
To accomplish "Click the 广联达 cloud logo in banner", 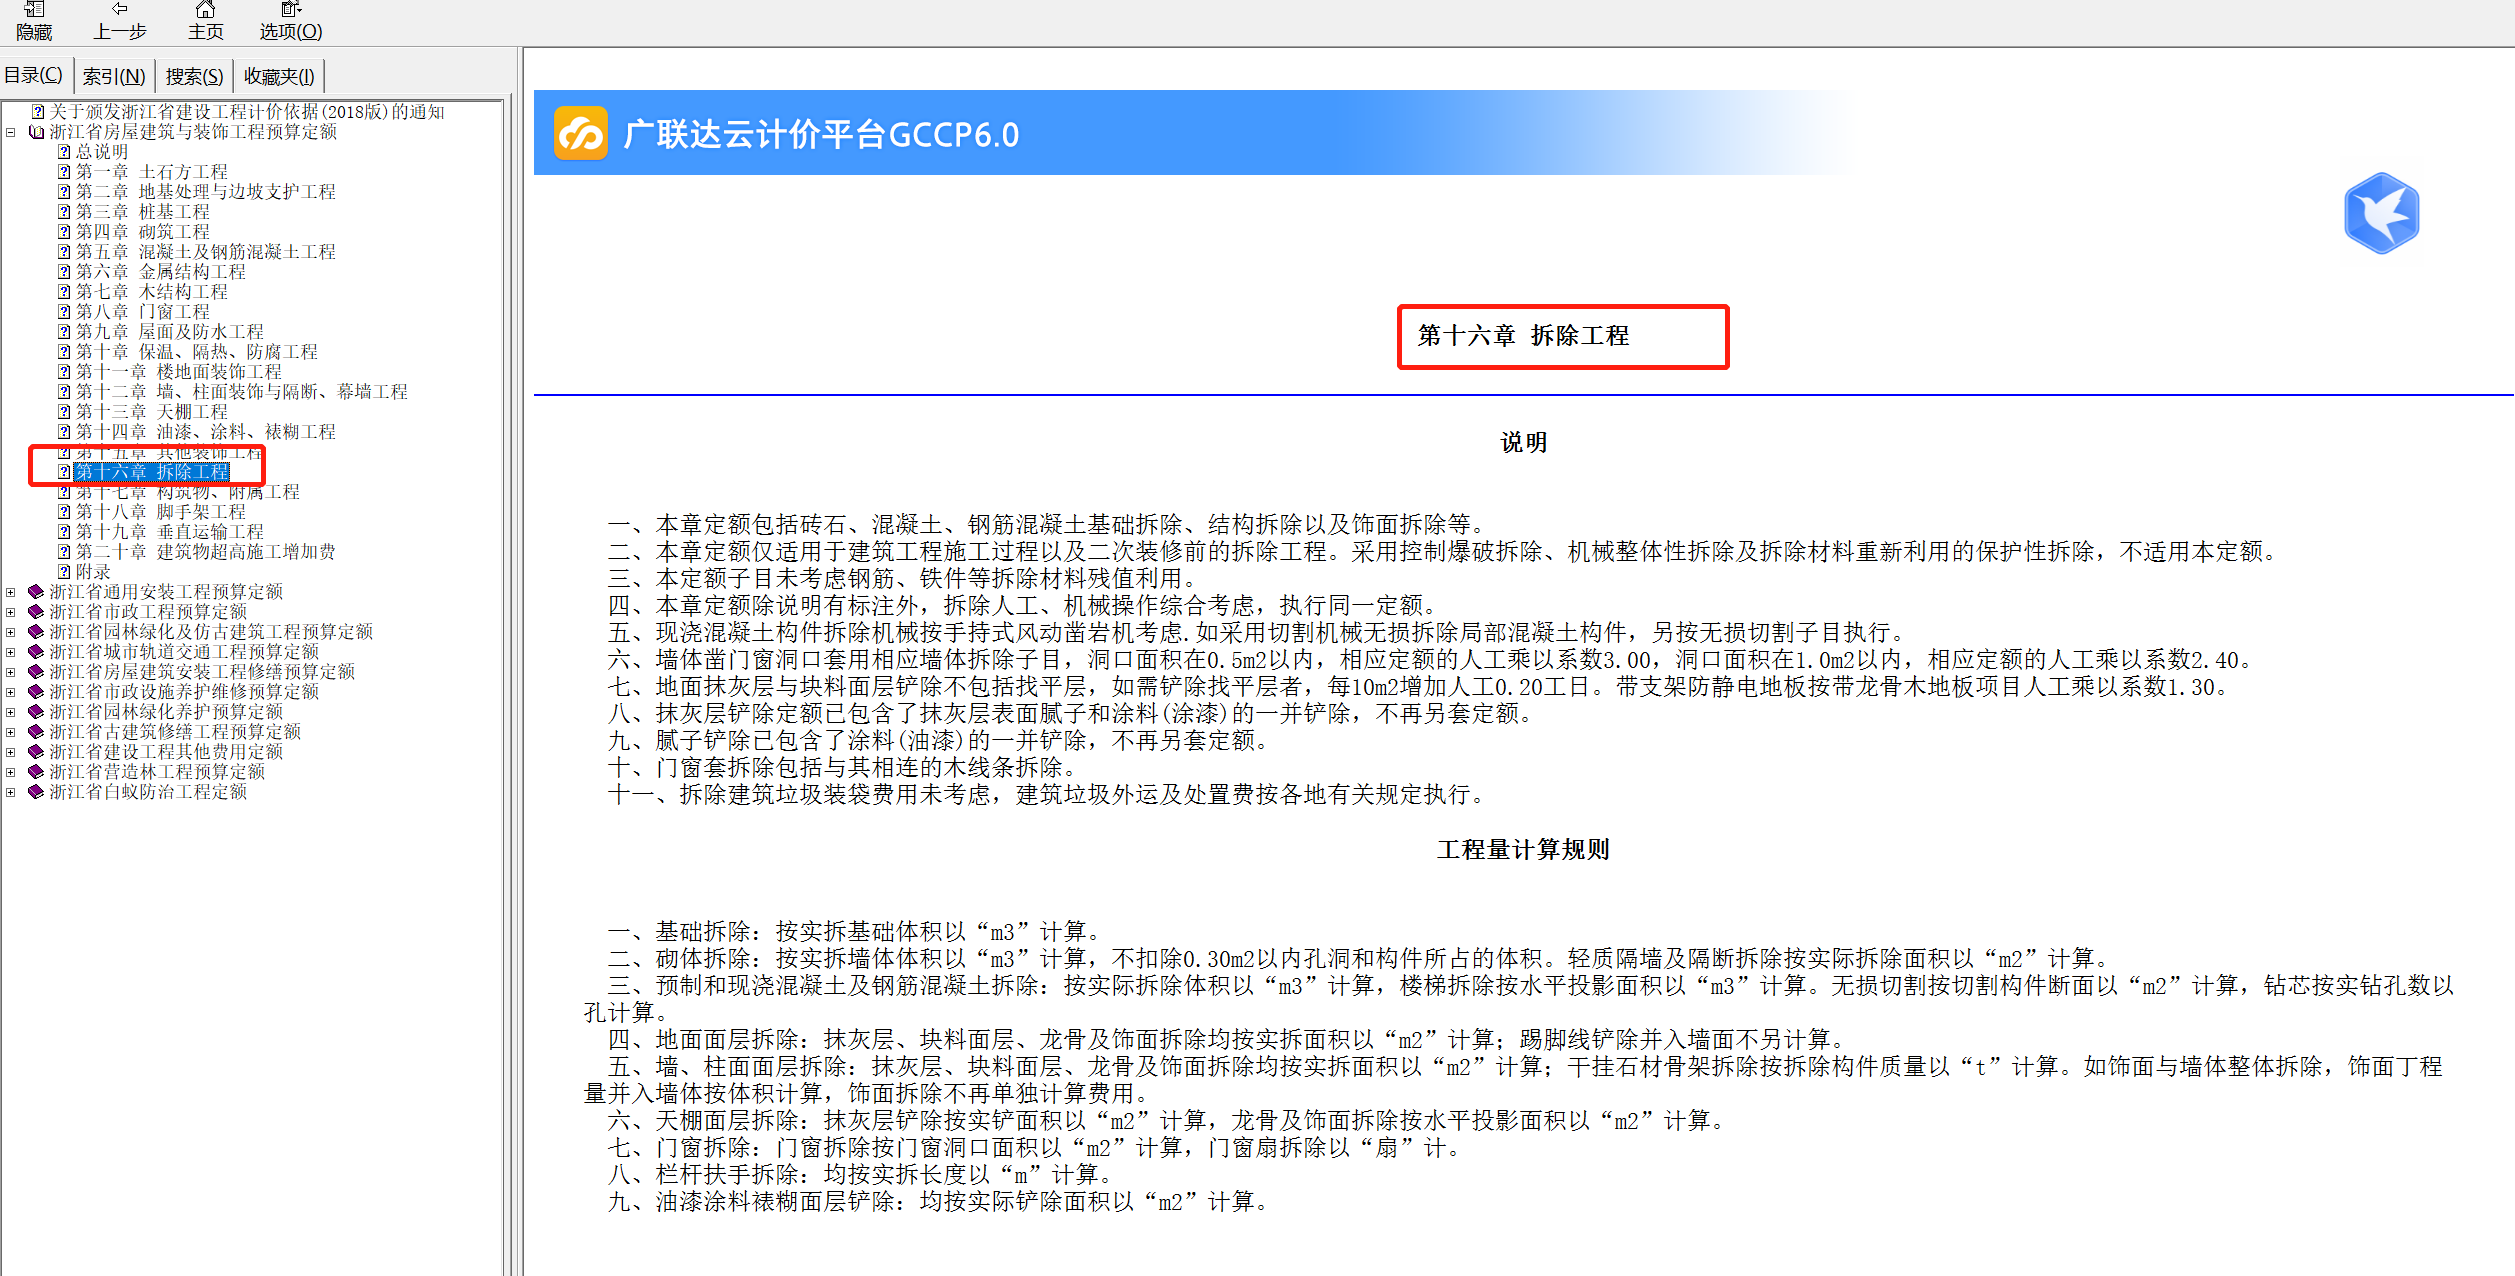I will tap(581, 134).
